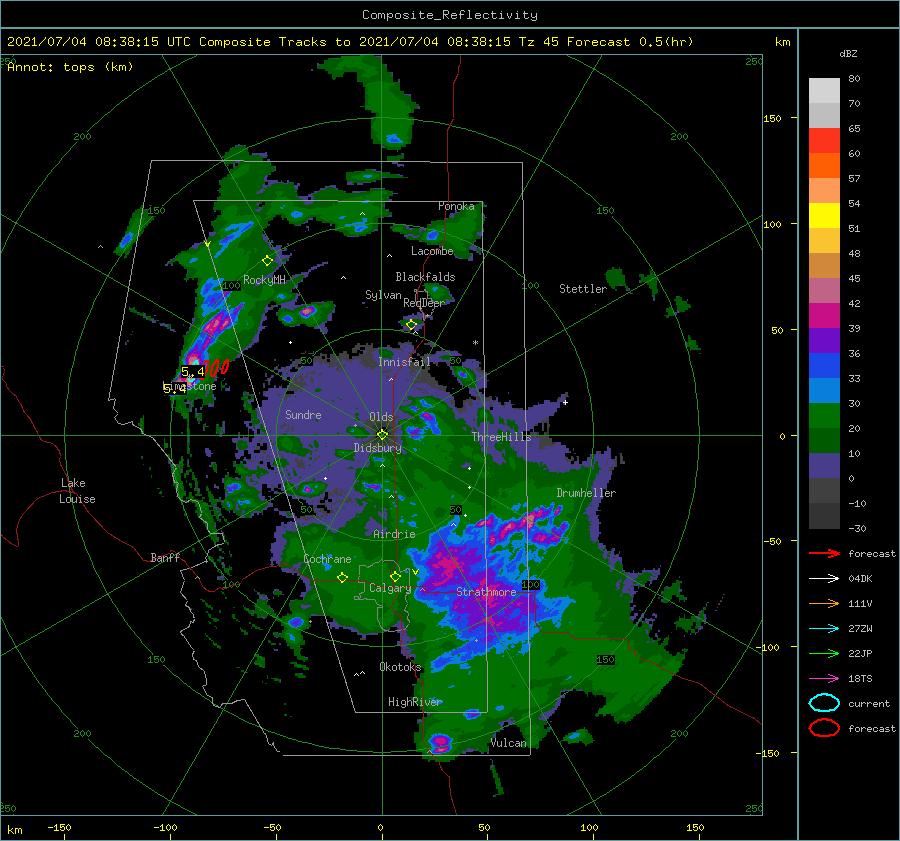The height and width of the screenshot is (841, 900).
Task: Click the 'Cochrane' city label
Action: [x=327, y=559]
